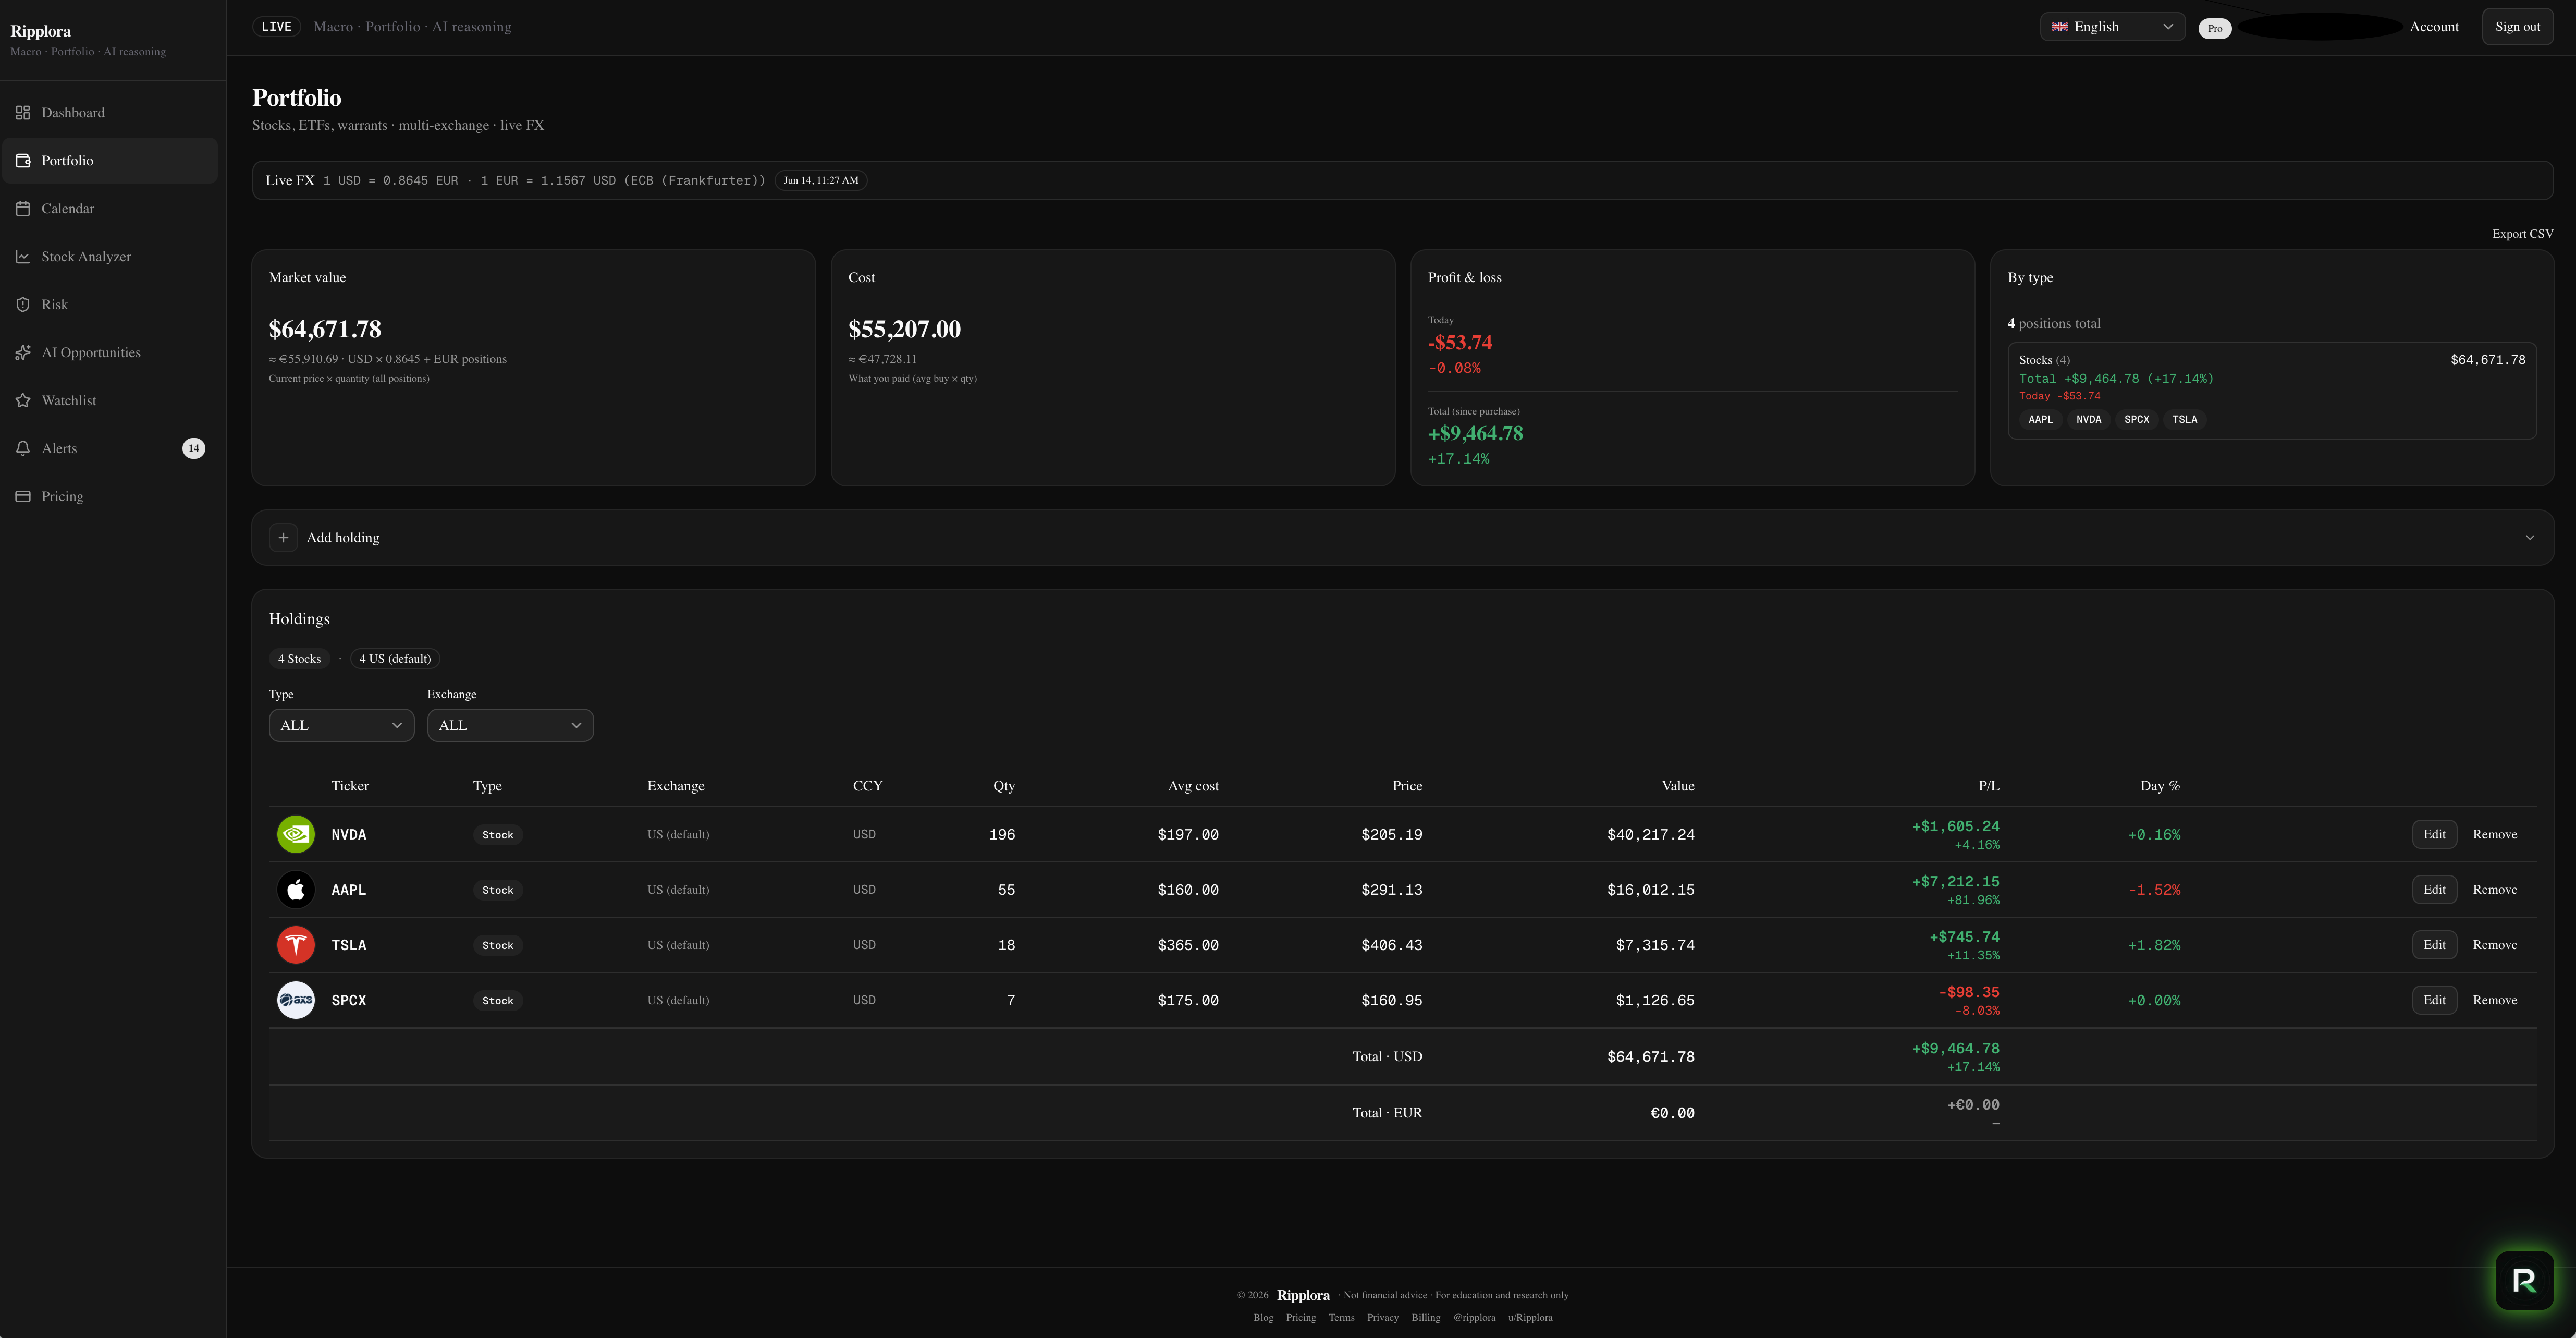This screenshot has height=1338, width=2576.
Task: Click the NVDA Nvidia logo icon
Action: (296, 835)
